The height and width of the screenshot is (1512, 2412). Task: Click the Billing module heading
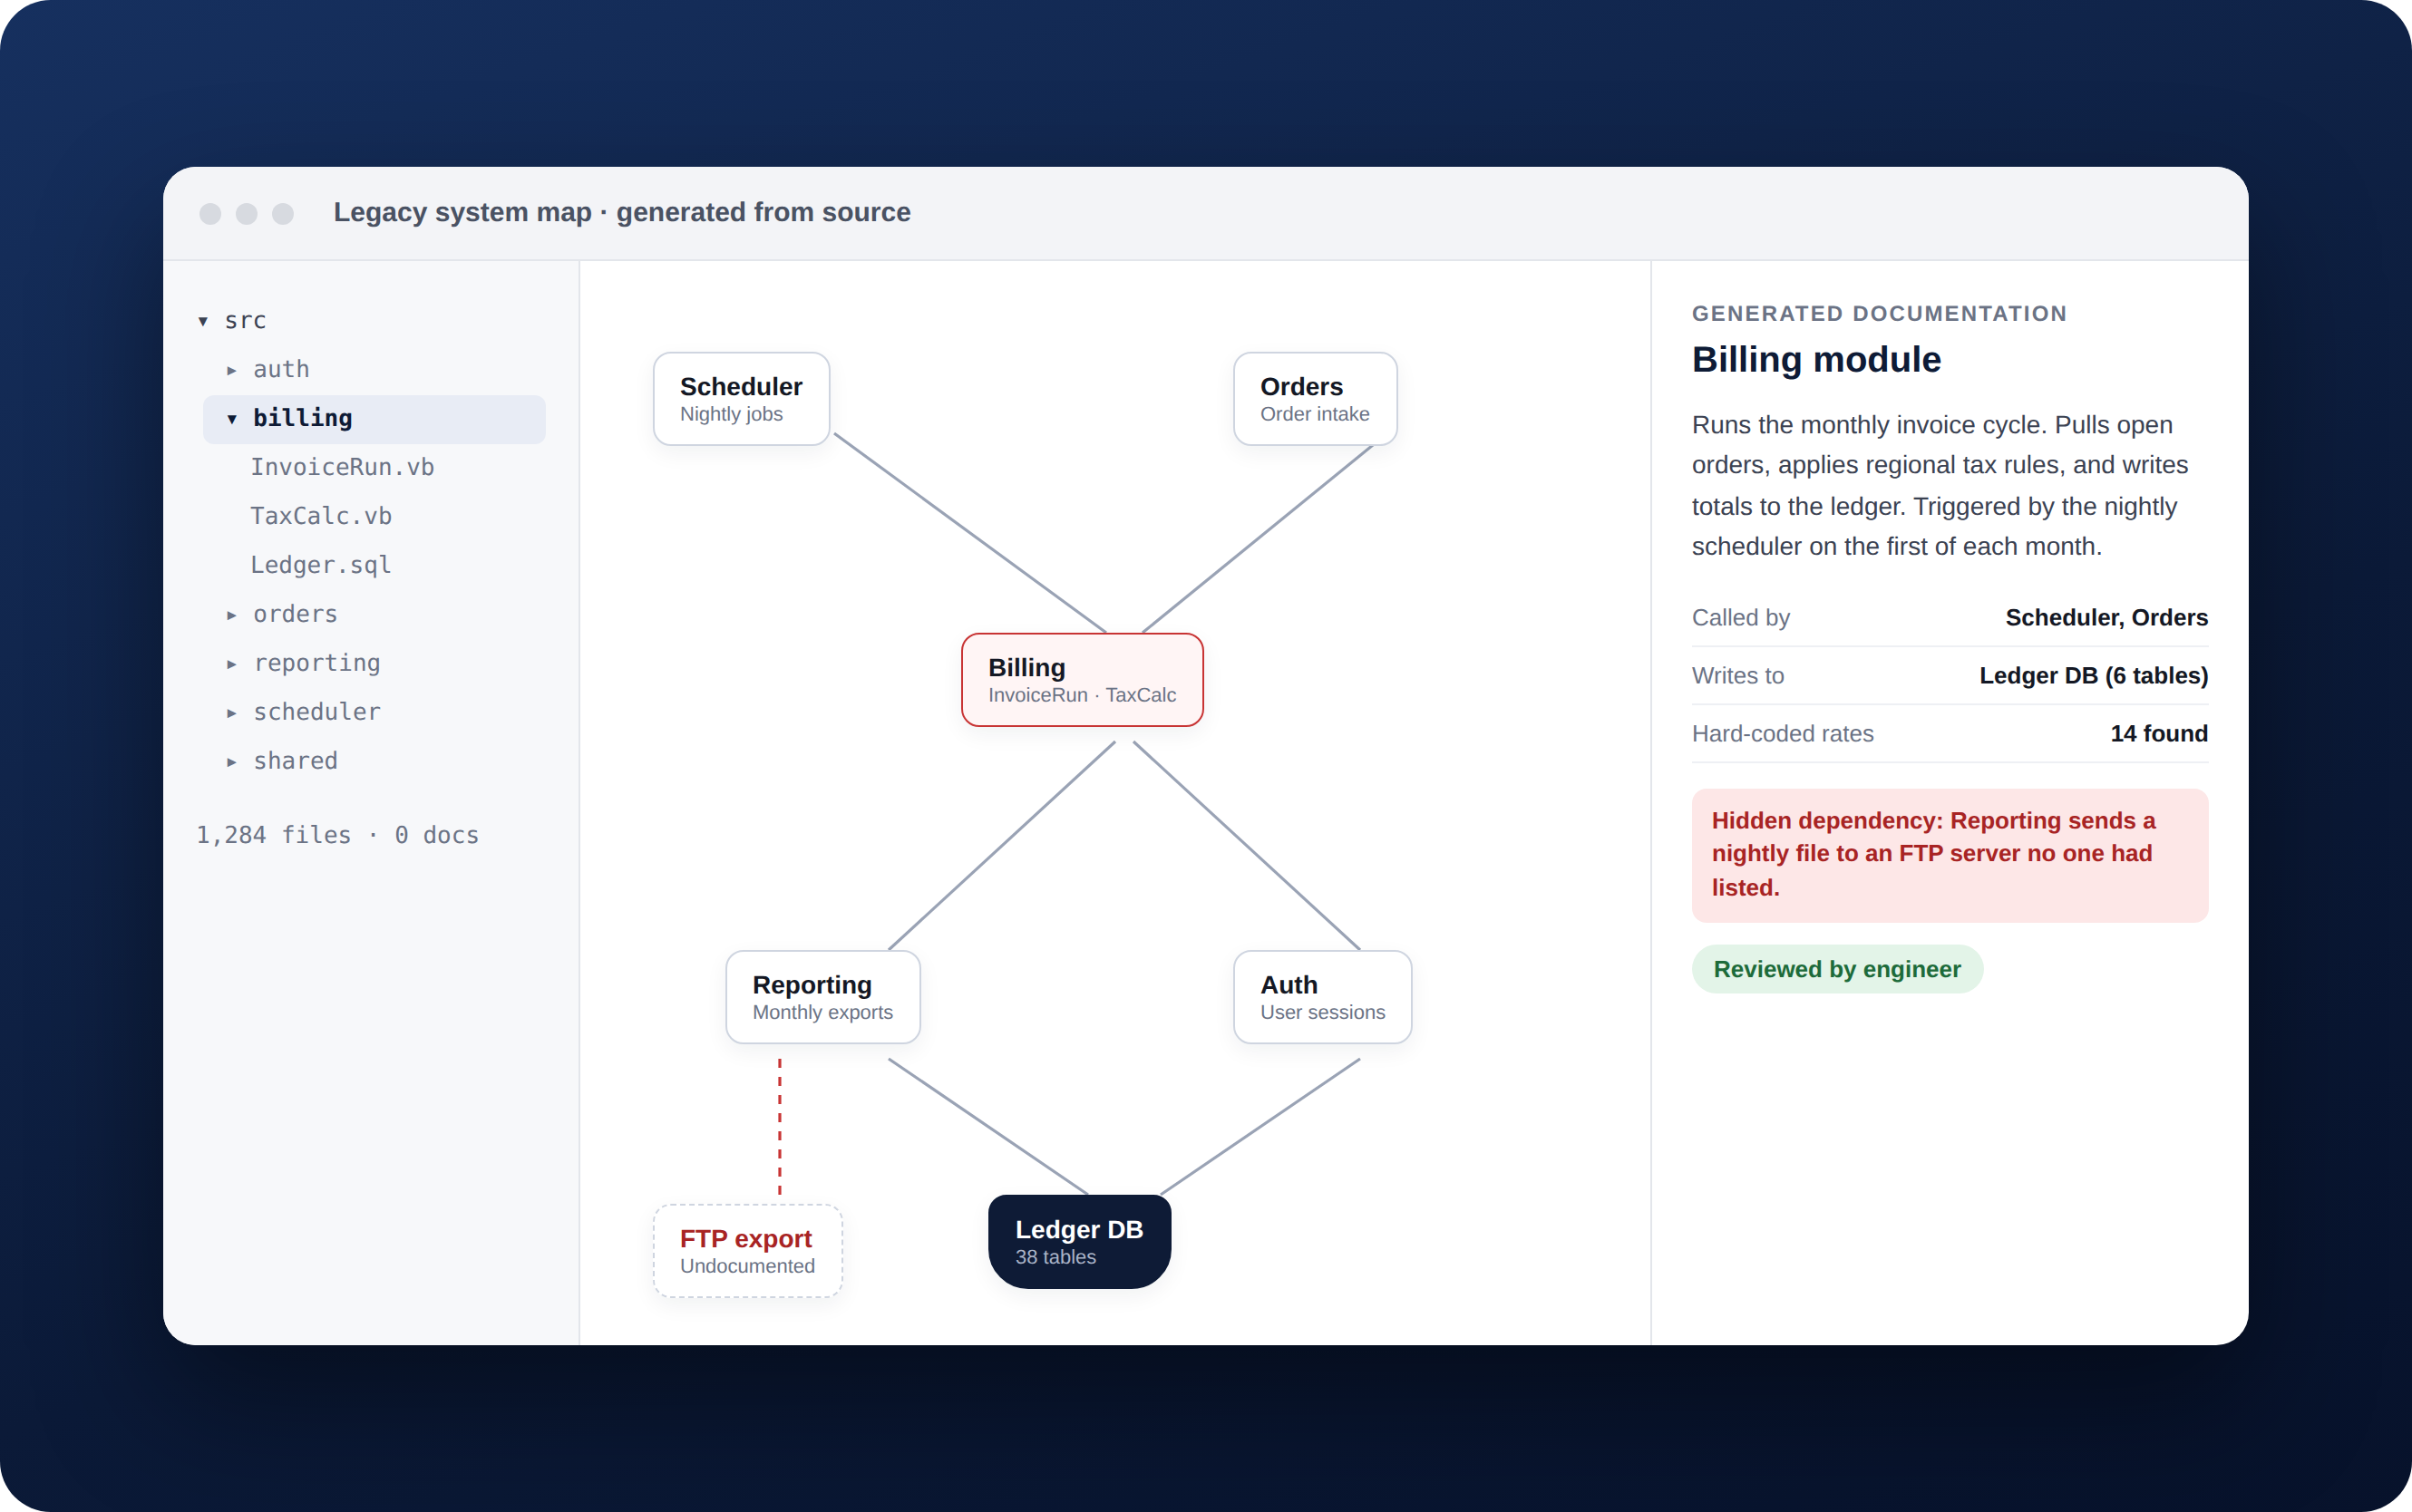1816,359
